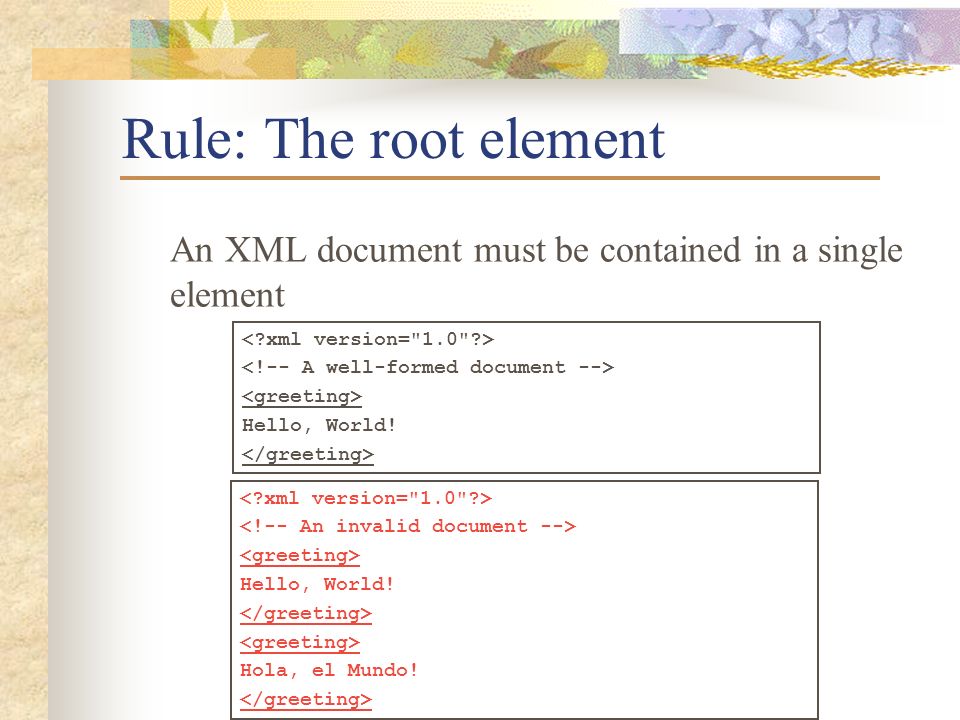Image resolution: width=960 pixels, height=720 pixels.
Task: Click the black underlined closing </greeting> tag
Action: coord(308,454)
